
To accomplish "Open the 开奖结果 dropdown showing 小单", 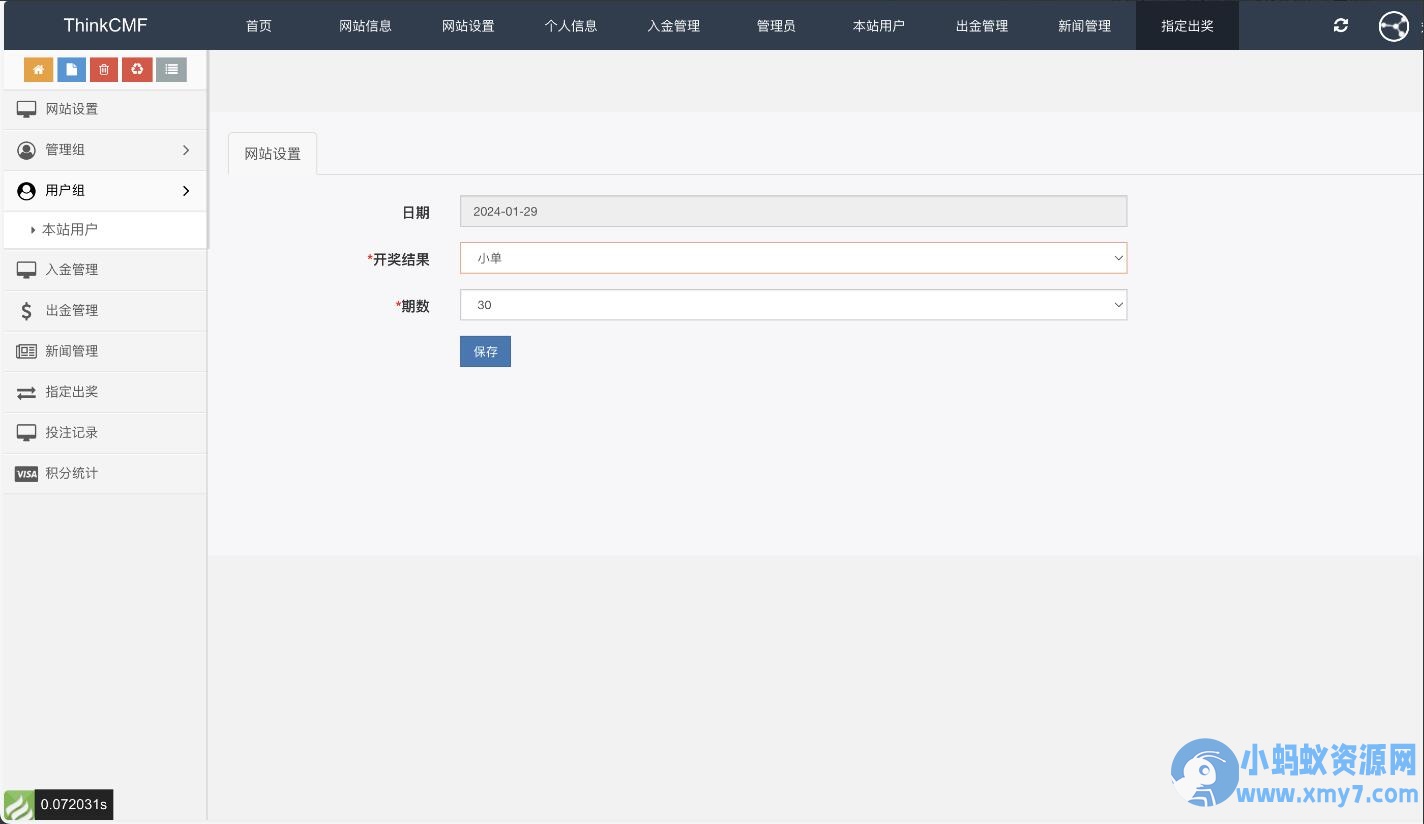I will [793, 258].
